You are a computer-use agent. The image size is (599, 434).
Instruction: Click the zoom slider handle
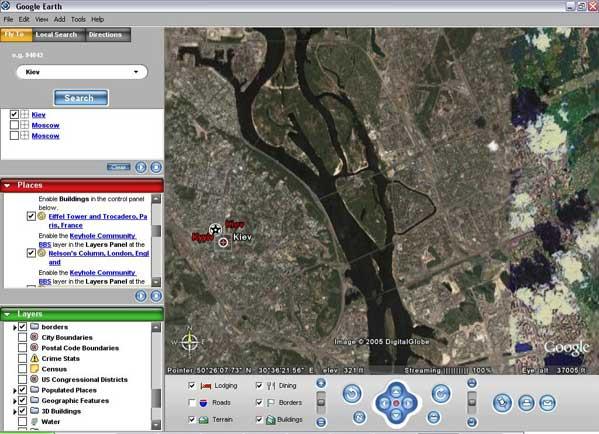coord(321,402)
